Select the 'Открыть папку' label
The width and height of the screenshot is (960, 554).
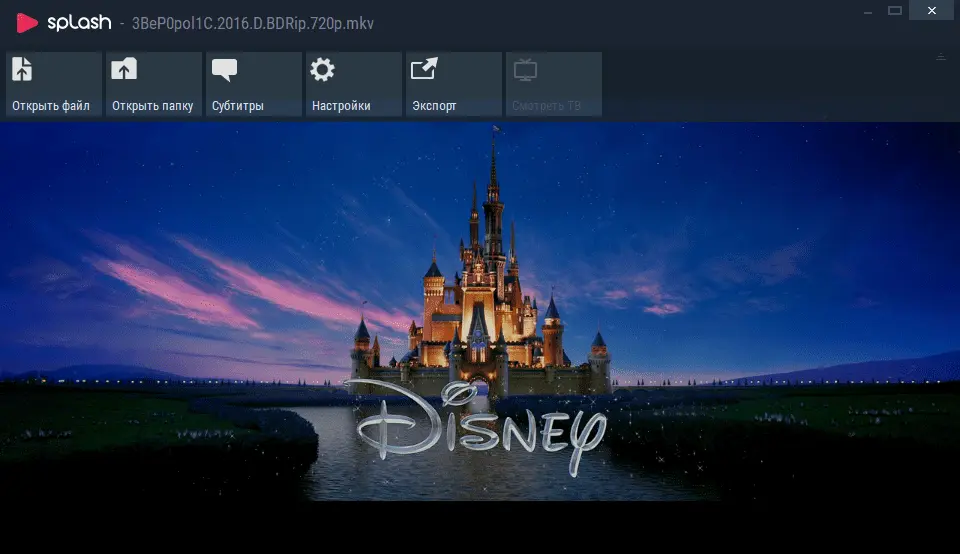[x=152, y=106]
